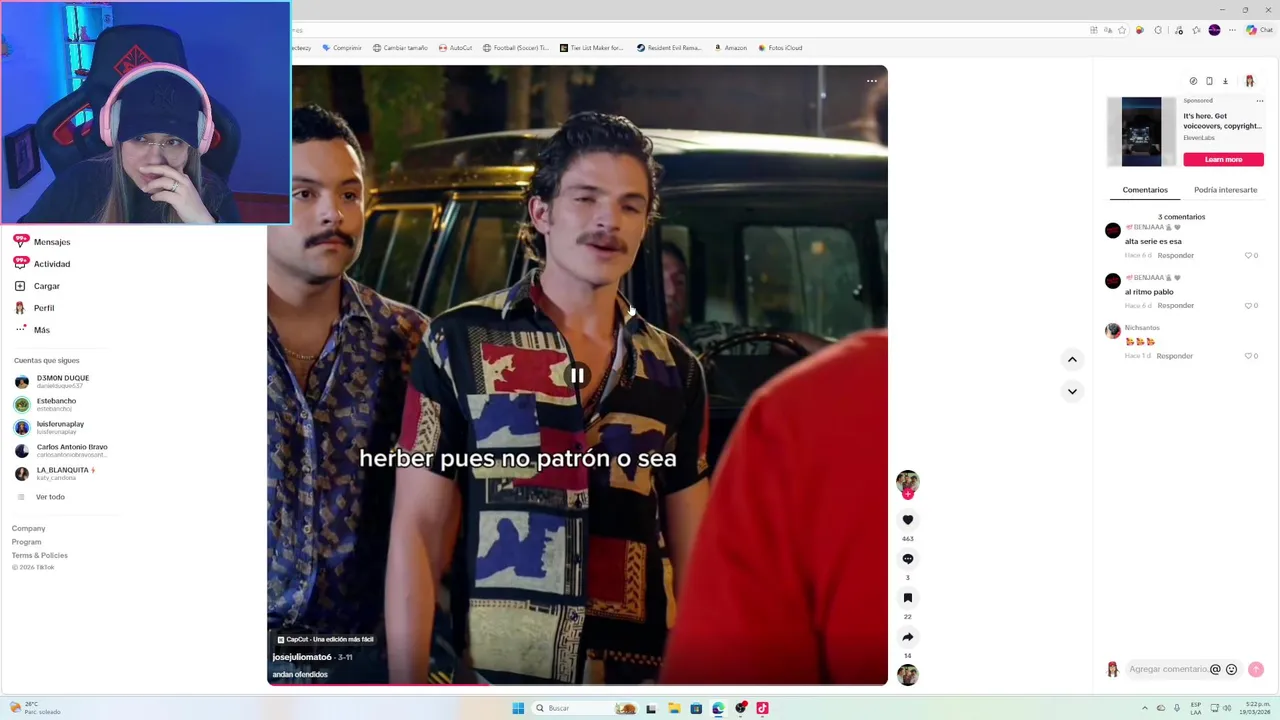The width and height of the screenshot is (1280, 720).
Task: Pause the TikTok video
Action: pos(577,376)
